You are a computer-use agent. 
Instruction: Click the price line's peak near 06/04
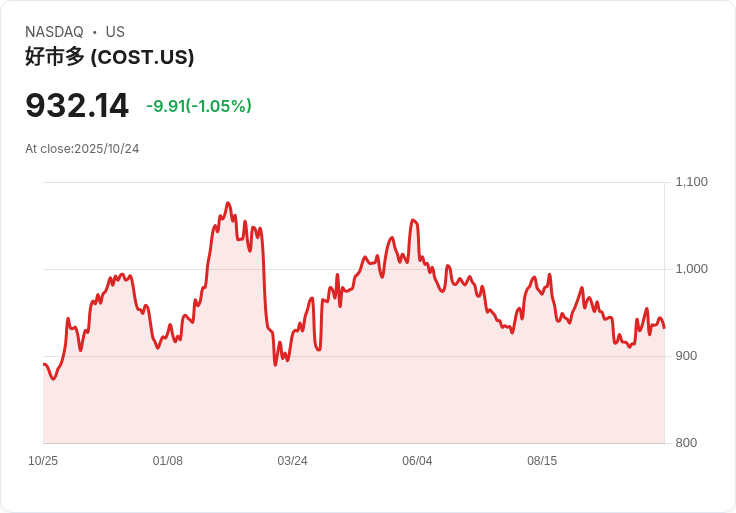click(x=412, y=220)
